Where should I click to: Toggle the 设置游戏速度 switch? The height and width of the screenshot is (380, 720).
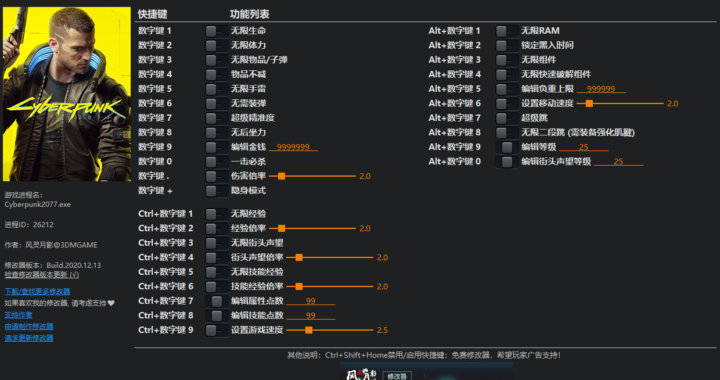(216, 330)
